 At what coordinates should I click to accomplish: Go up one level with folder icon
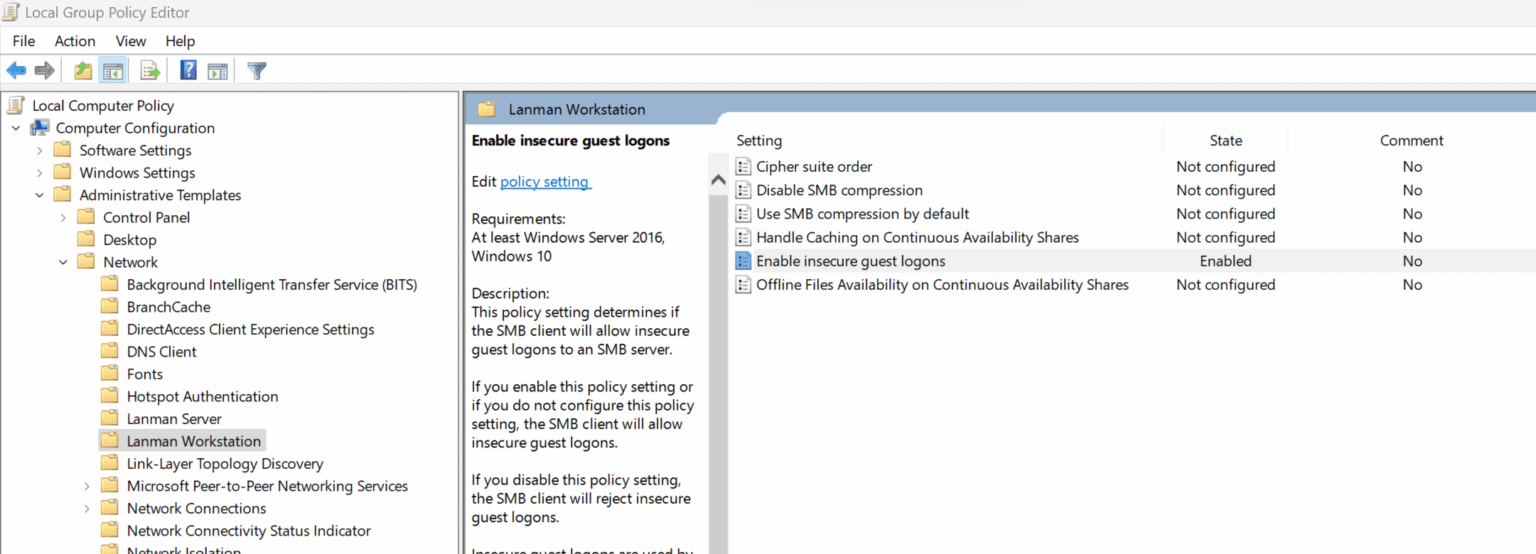tap(83, 71)
